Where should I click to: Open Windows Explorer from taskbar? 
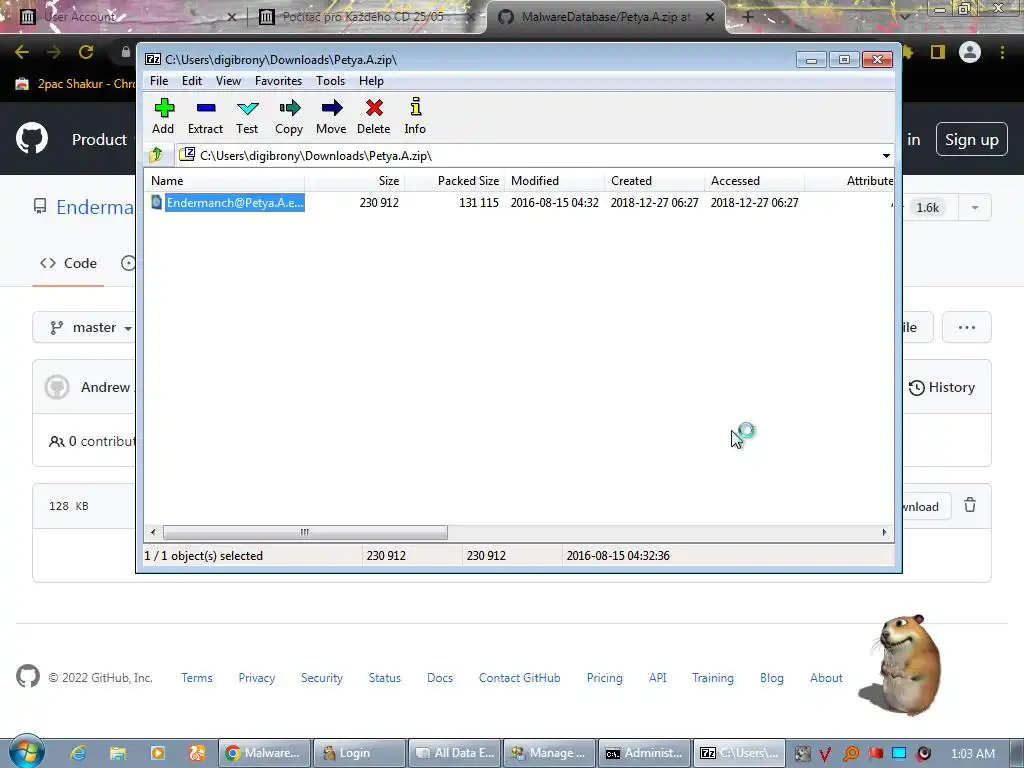pyautogui.click(x=118, y=753)
